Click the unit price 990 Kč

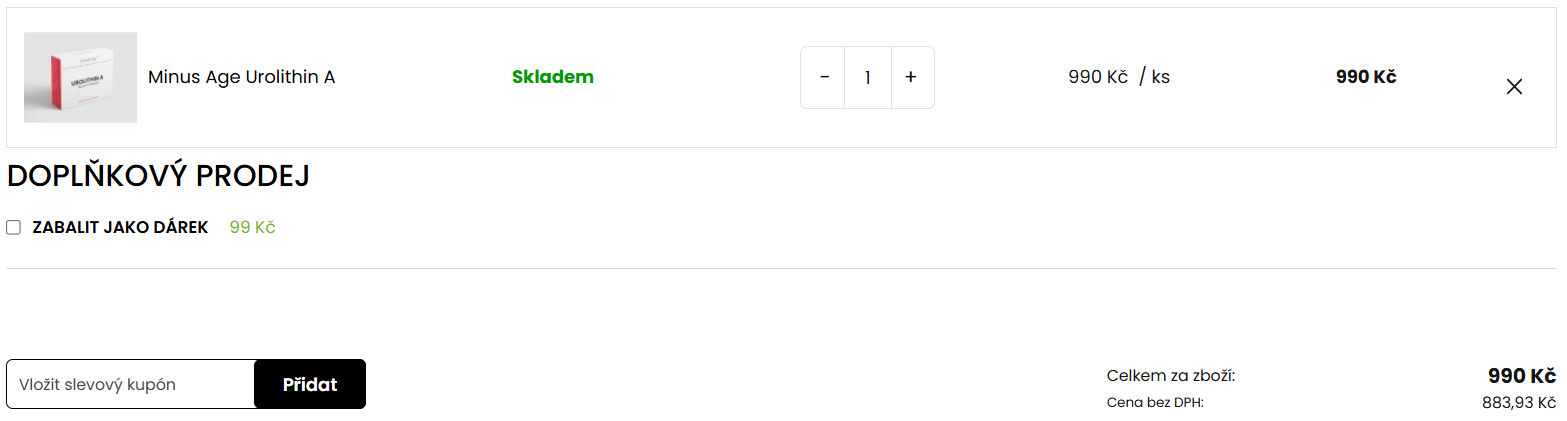tap(1097, 77)
